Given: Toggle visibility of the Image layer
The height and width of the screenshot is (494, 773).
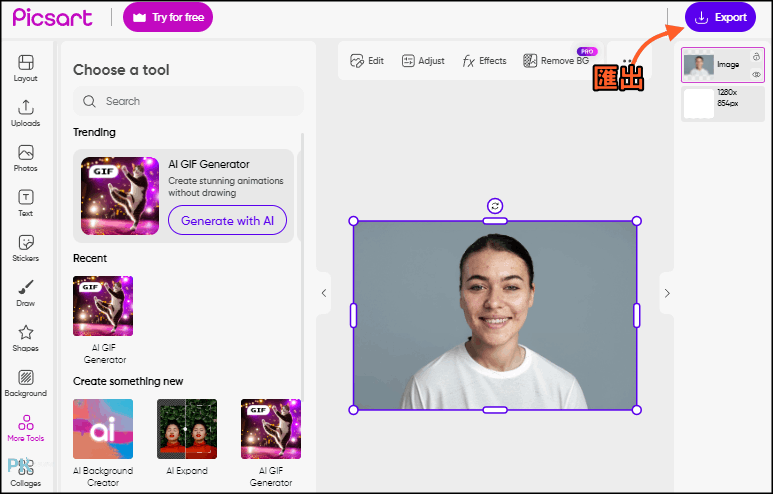Looking at the screenshot, I should coord(756,74).
